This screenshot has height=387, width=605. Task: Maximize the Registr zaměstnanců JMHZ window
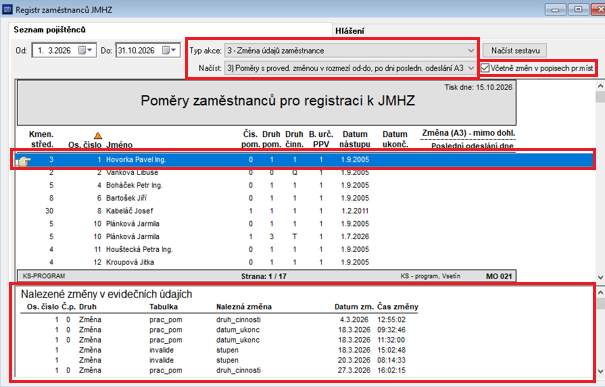tap(578, 9)
